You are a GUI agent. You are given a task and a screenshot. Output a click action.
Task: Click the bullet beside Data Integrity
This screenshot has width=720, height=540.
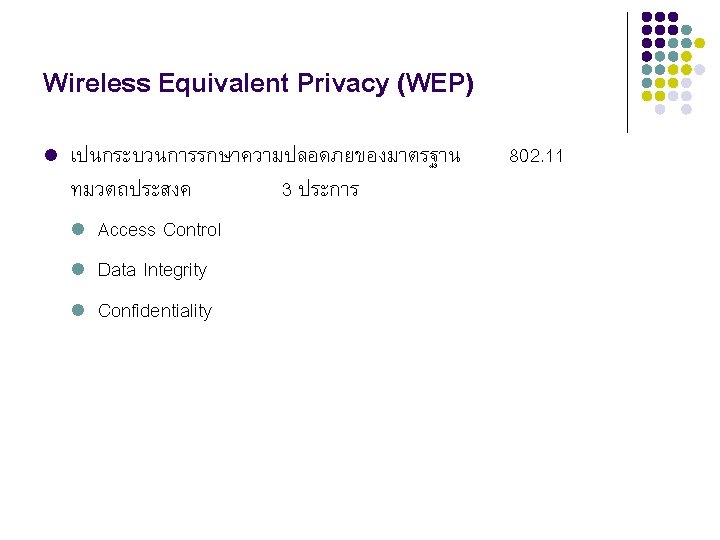pyautogui.click(x=77, y=270)
